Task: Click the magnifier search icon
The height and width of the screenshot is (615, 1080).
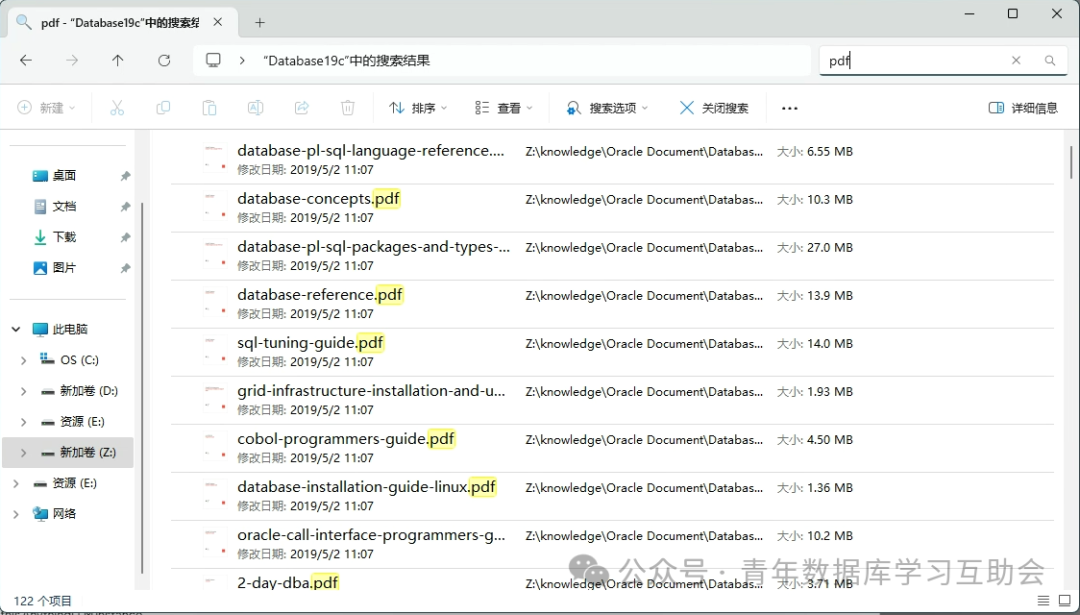Action: (x=1050, y=61)
